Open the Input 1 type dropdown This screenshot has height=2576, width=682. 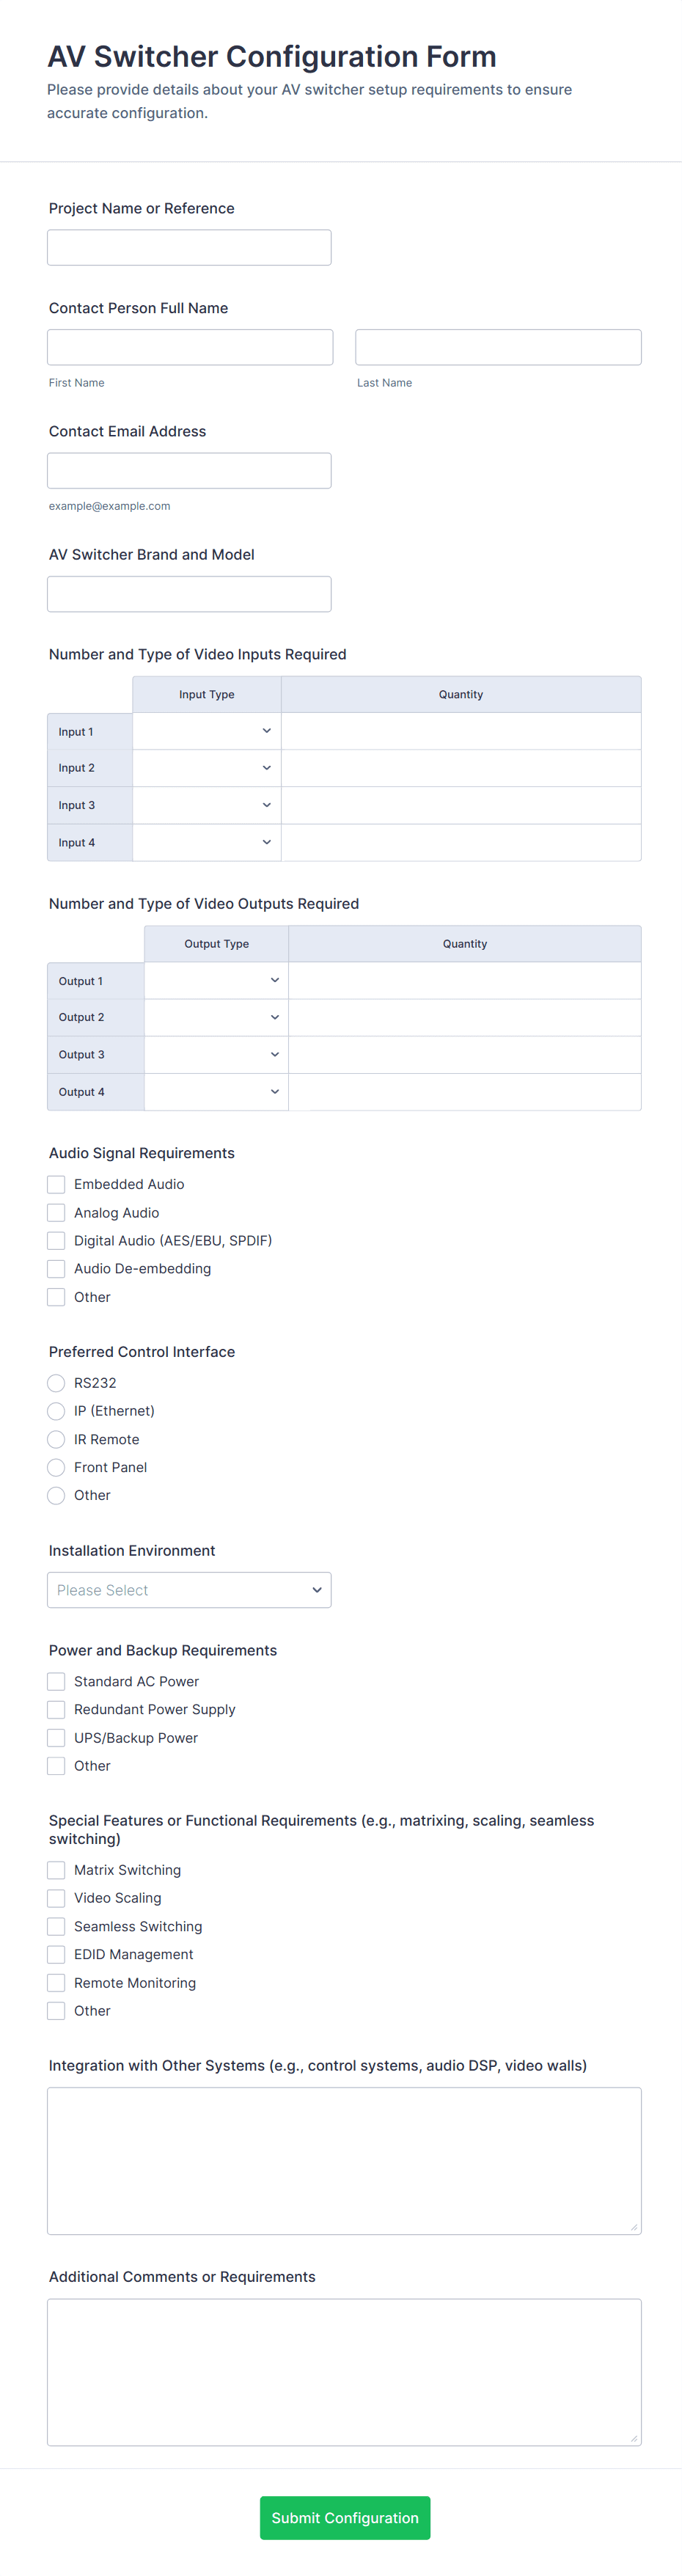pyautogui.click(x=207, y=731)
